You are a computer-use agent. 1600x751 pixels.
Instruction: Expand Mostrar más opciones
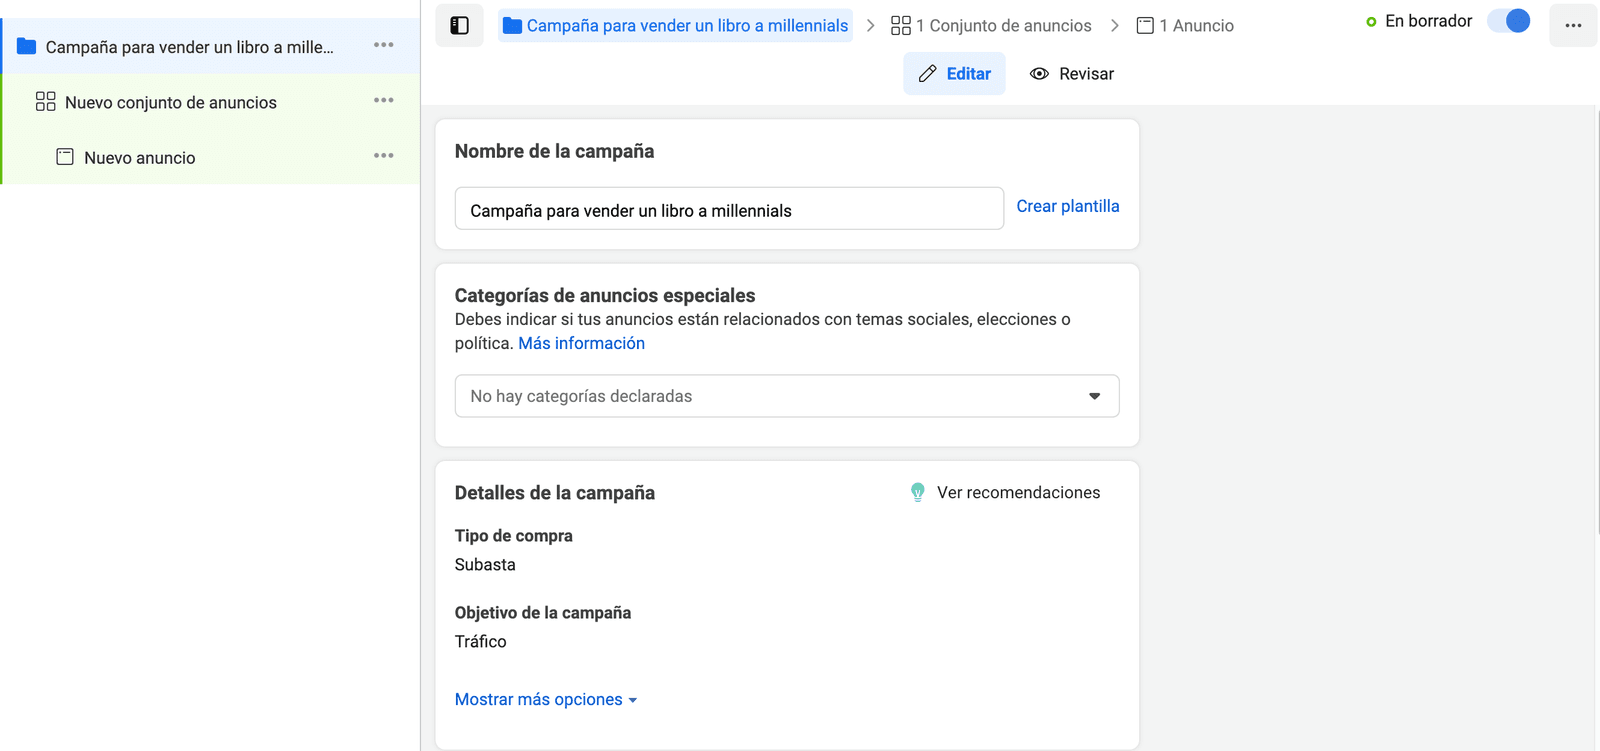pos(545,699)
